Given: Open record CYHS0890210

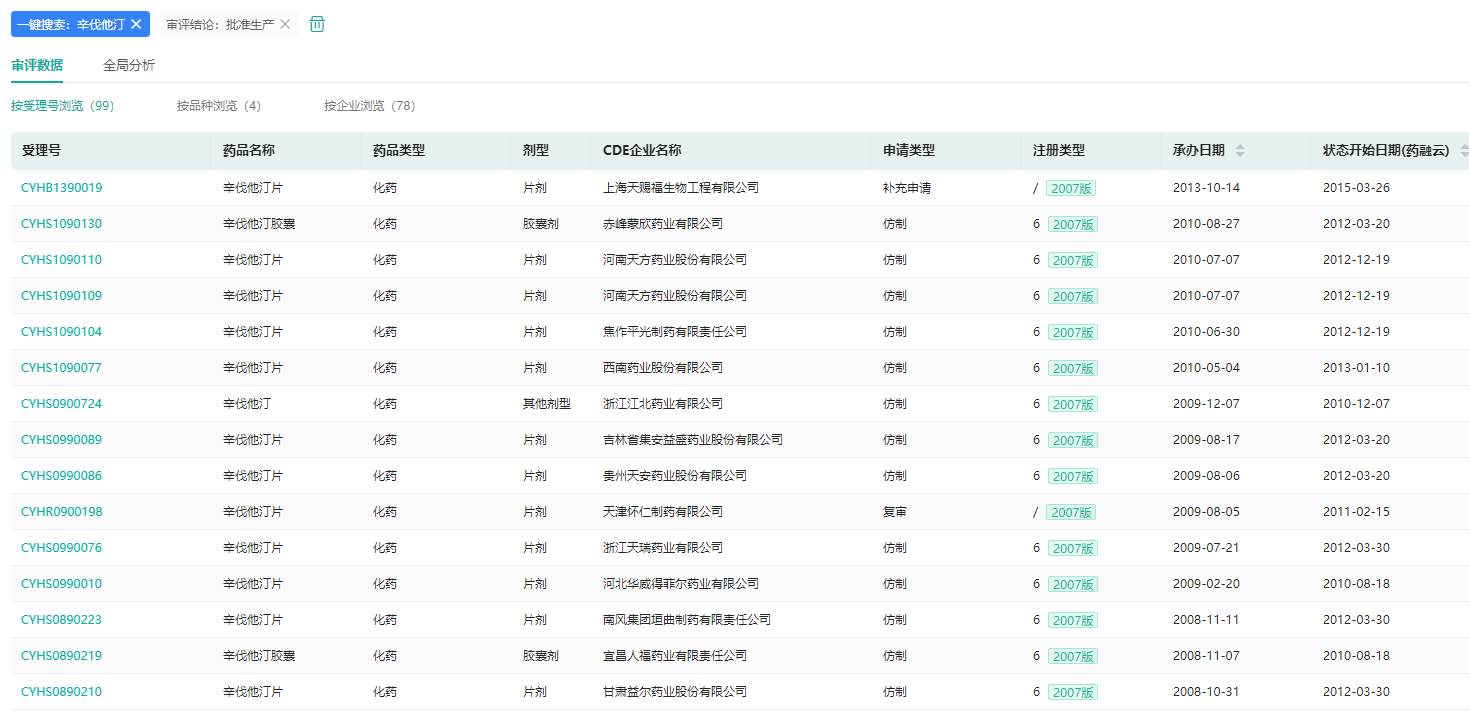Looking at the screenshot, I should (61, 692).
